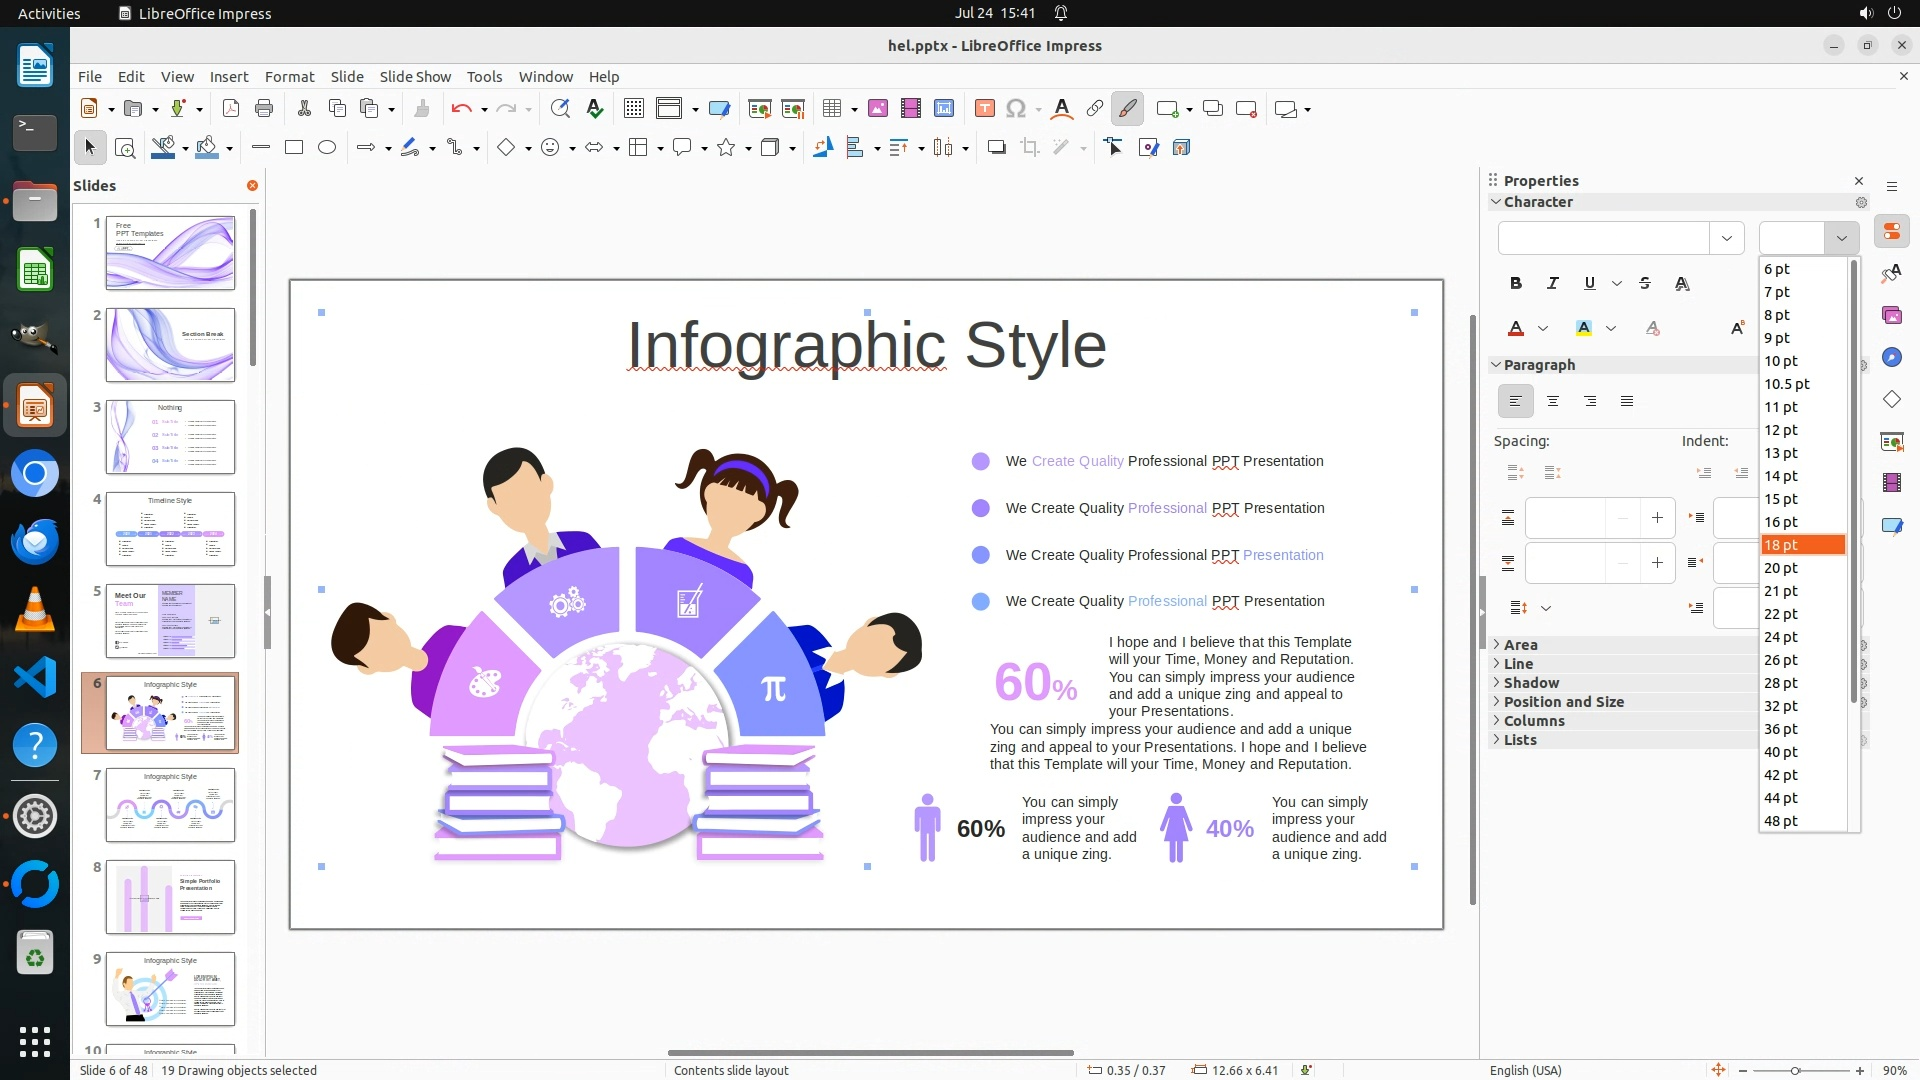Image resolution: width=1920 pixels, height=1080 pixels.
Task: Click the Insert Hyperlink icon
Action: [x=1095, y=109]
